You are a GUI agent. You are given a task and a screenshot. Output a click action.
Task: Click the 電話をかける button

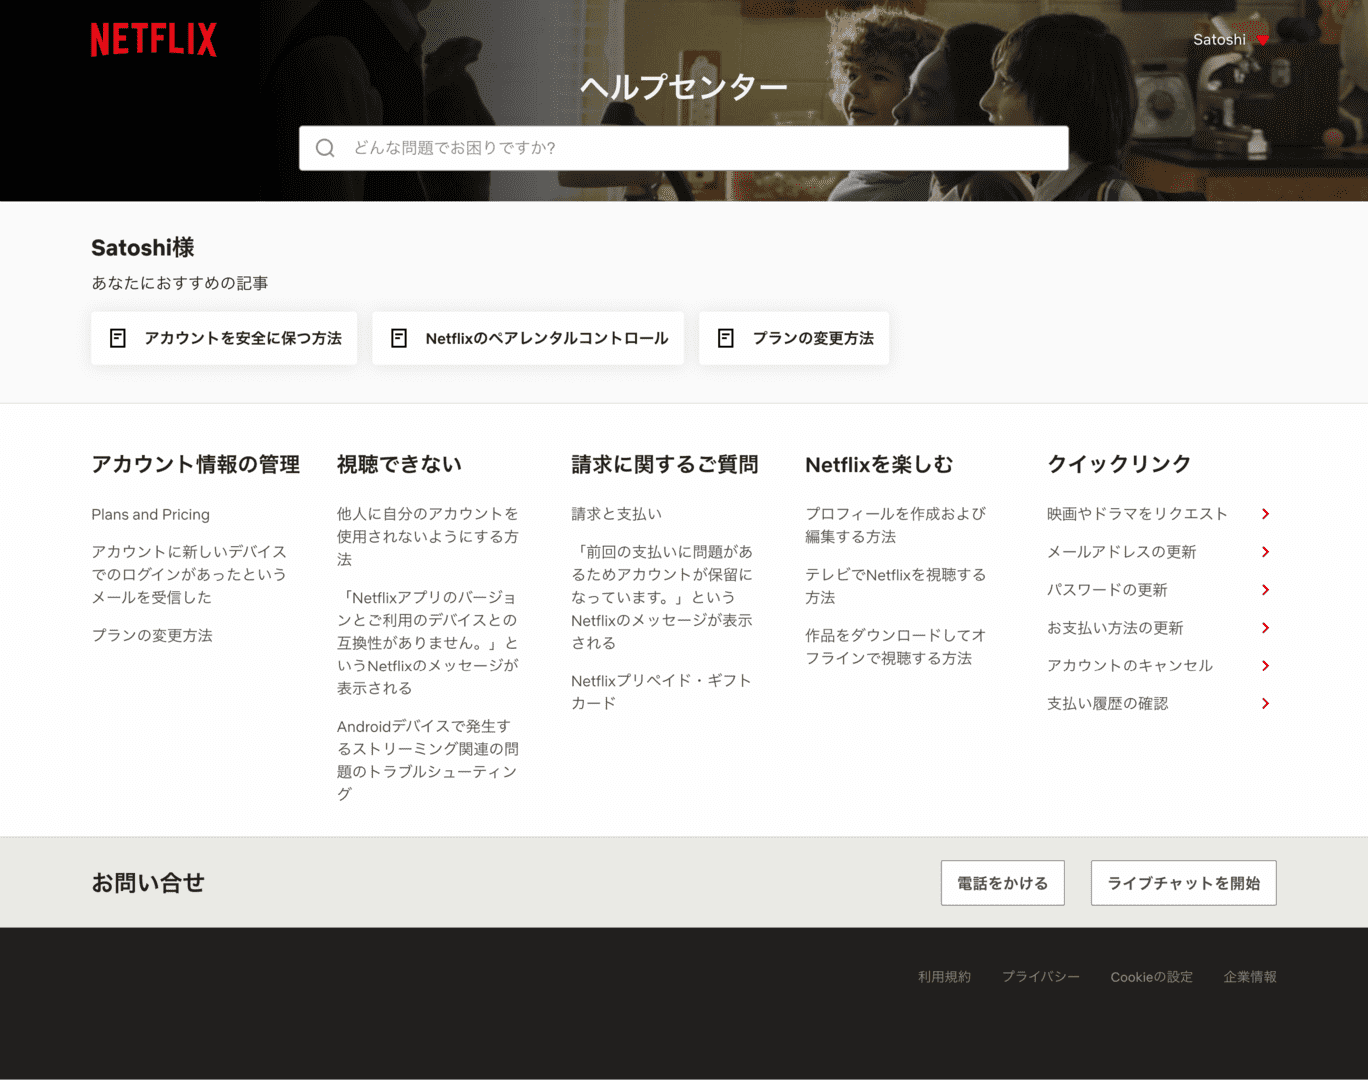coord(1002,883)
